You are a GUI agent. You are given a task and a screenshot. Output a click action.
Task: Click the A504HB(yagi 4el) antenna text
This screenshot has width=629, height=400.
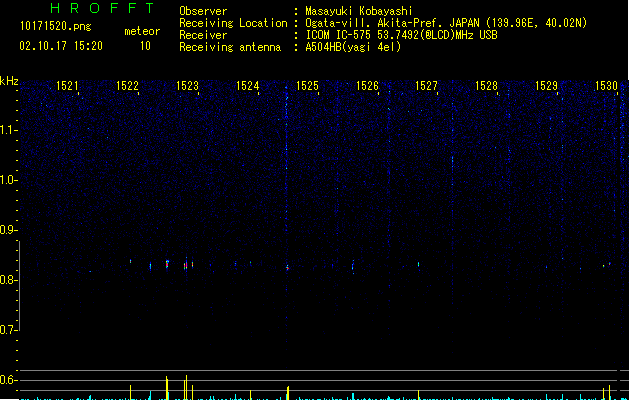(x=353, y=47)
